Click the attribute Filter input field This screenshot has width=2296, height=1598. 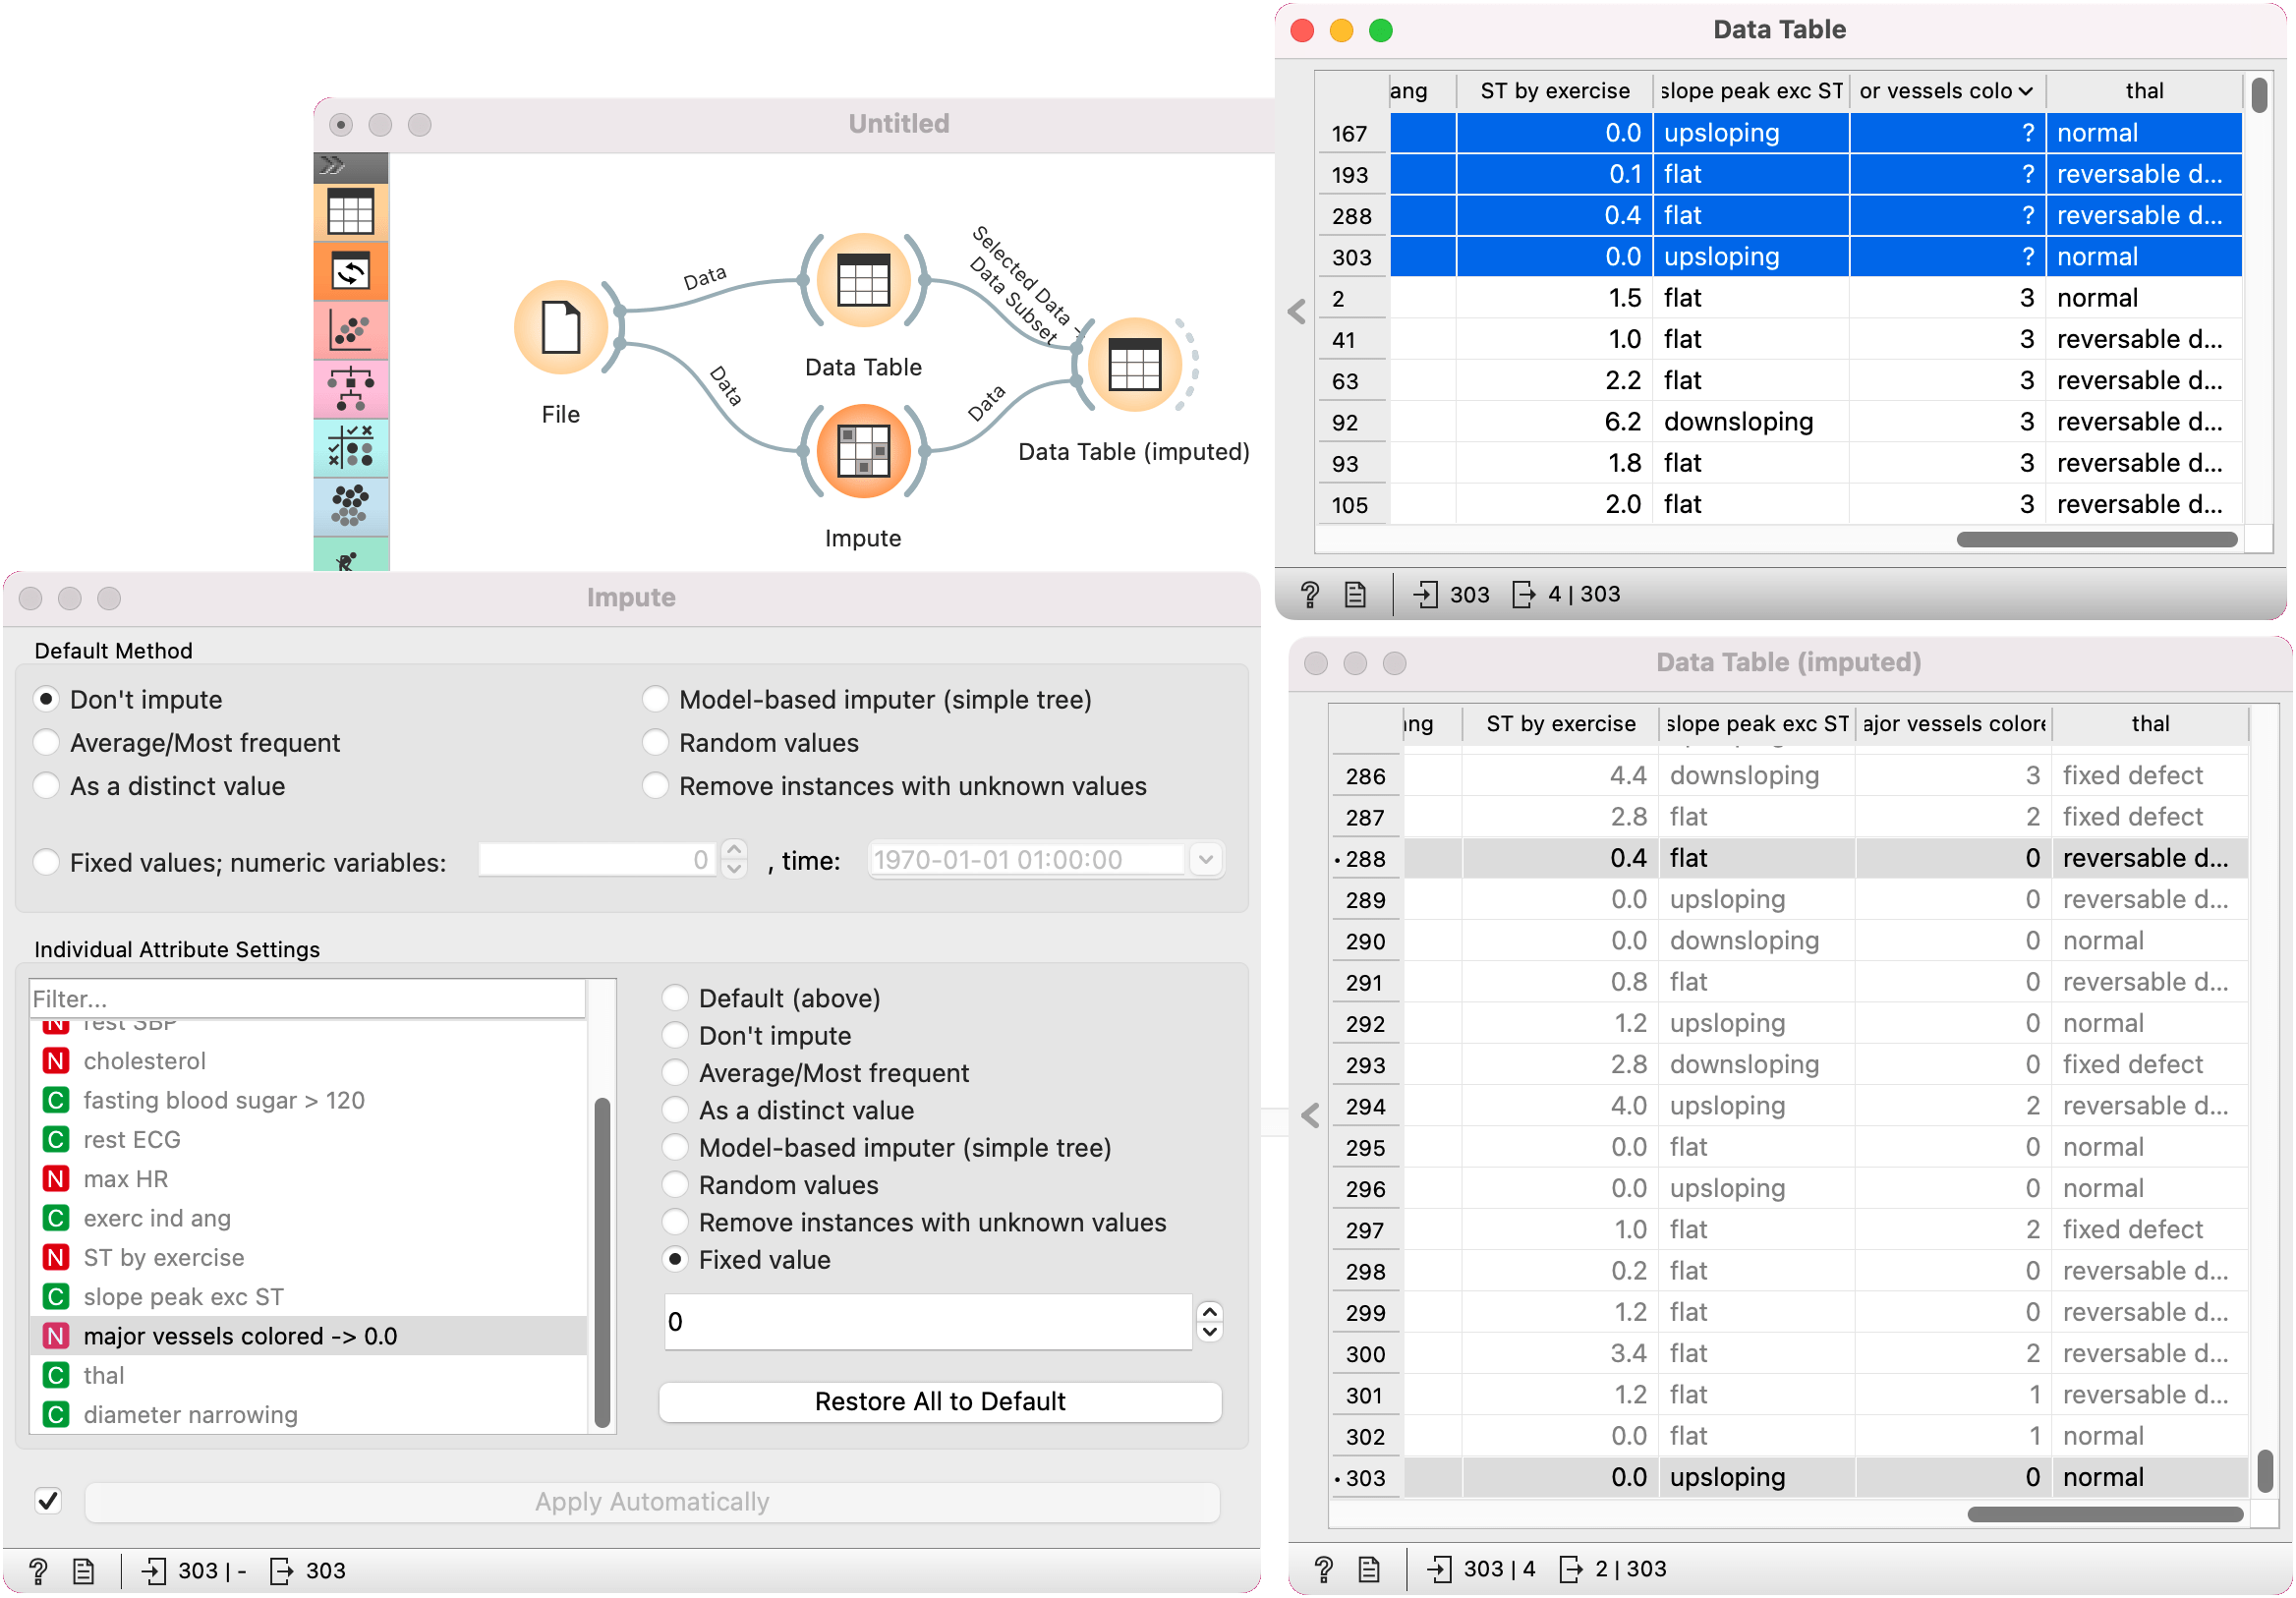click(308, 998)
